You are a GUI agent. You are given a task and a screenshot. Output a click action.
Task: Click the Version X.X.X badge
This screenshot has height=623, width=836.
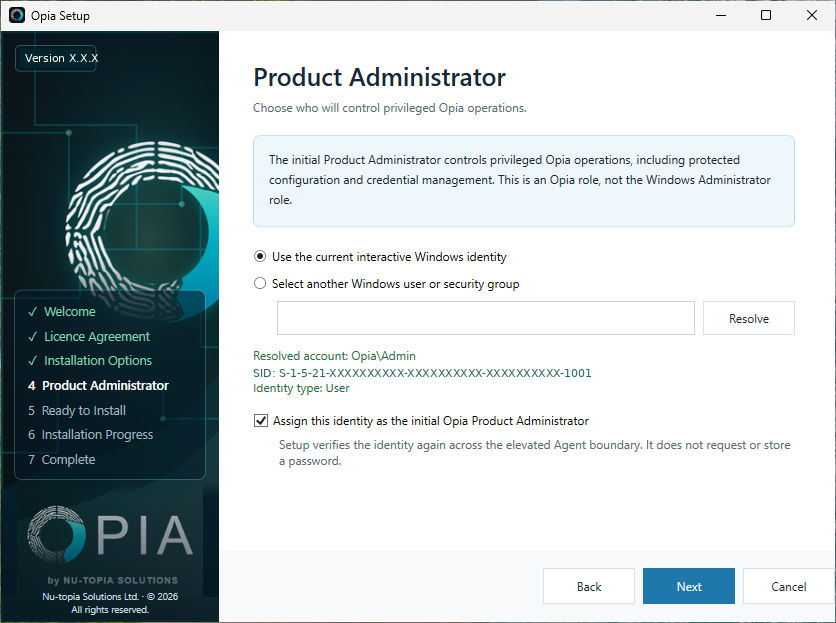coord(56,58)
